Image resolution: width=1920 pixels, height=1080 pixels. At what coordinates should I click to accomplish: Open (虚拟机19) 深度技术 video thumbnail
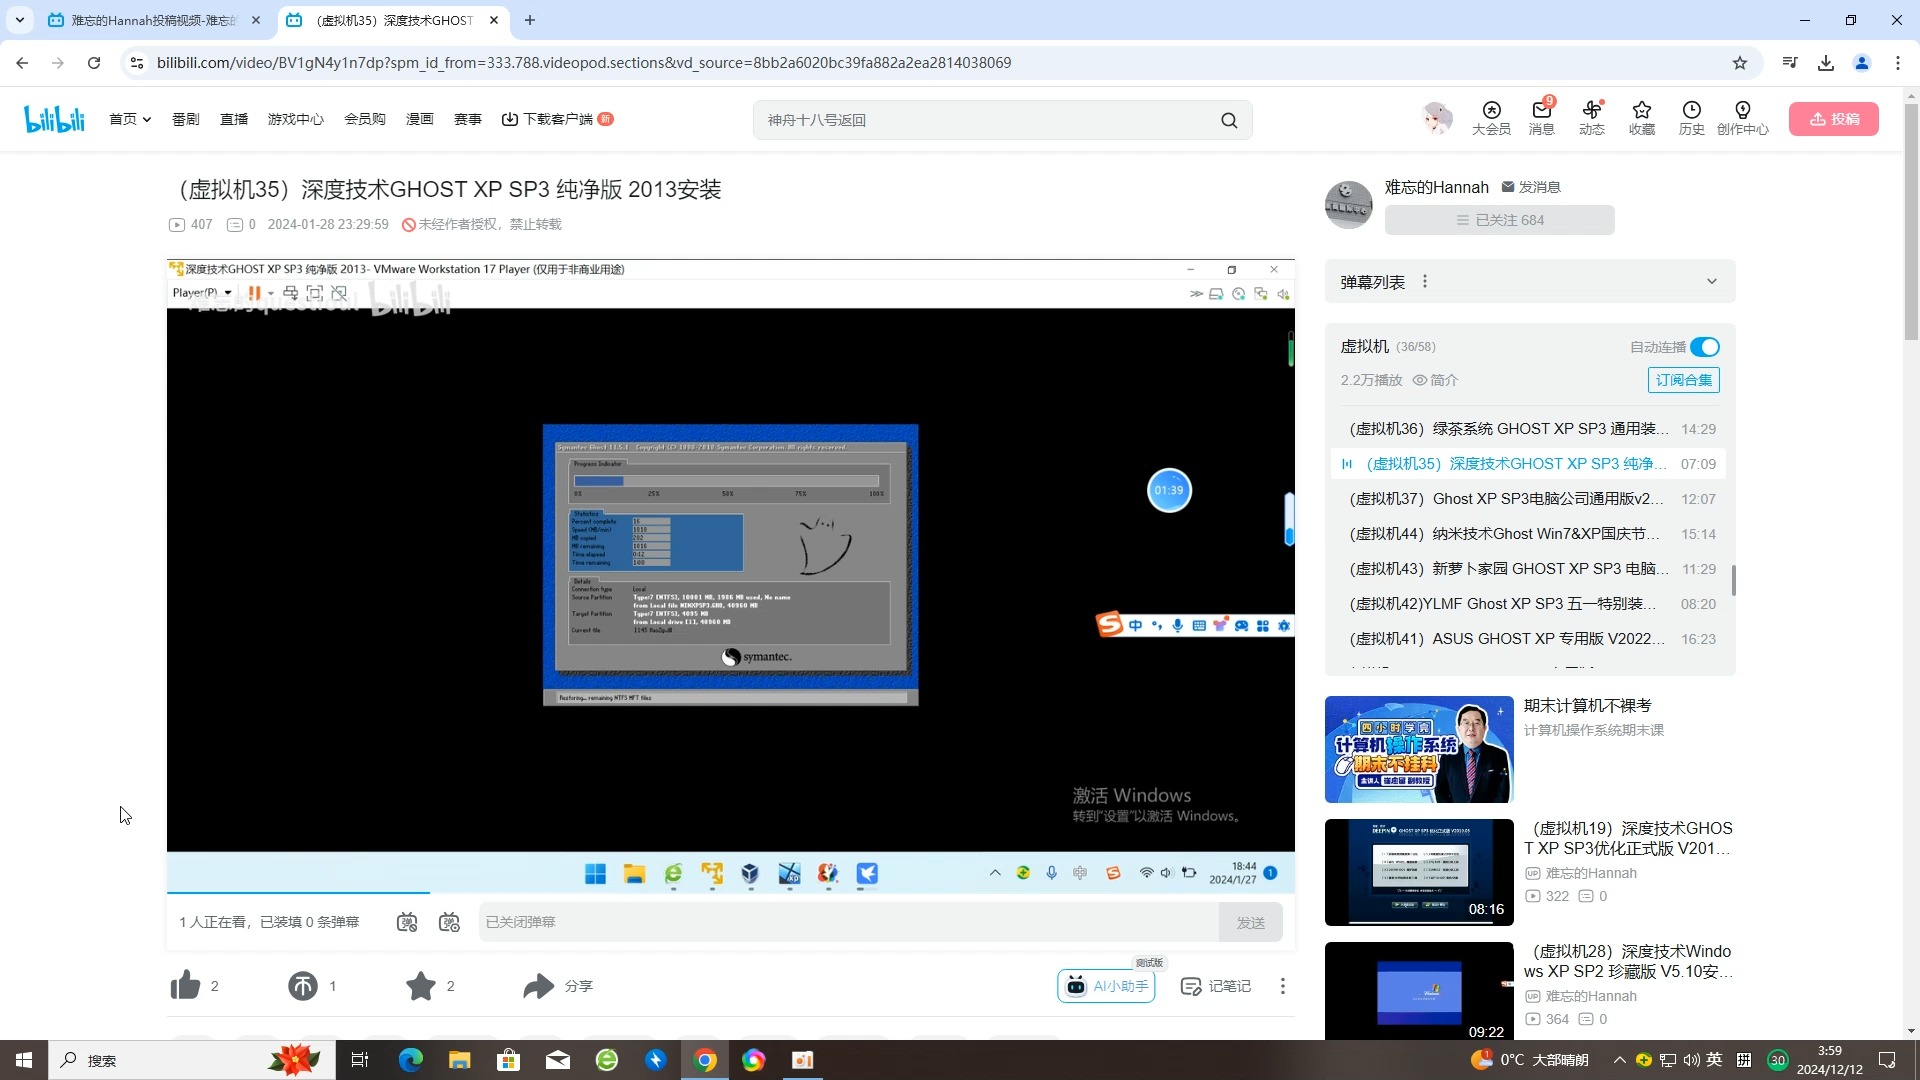pos(1419,872)
